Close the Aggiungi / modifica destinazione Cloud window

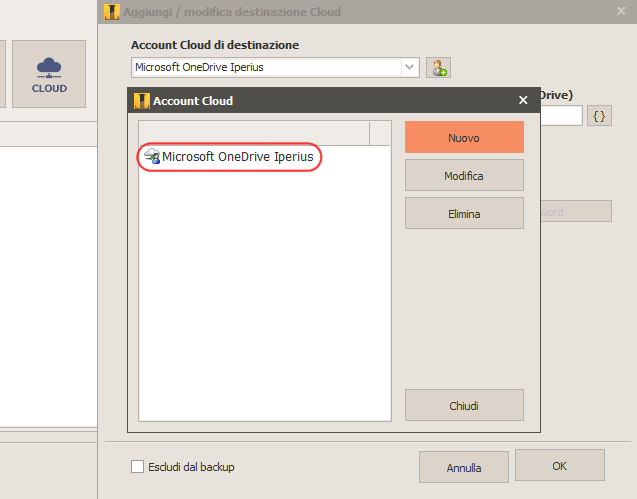(x=621, y=11)
